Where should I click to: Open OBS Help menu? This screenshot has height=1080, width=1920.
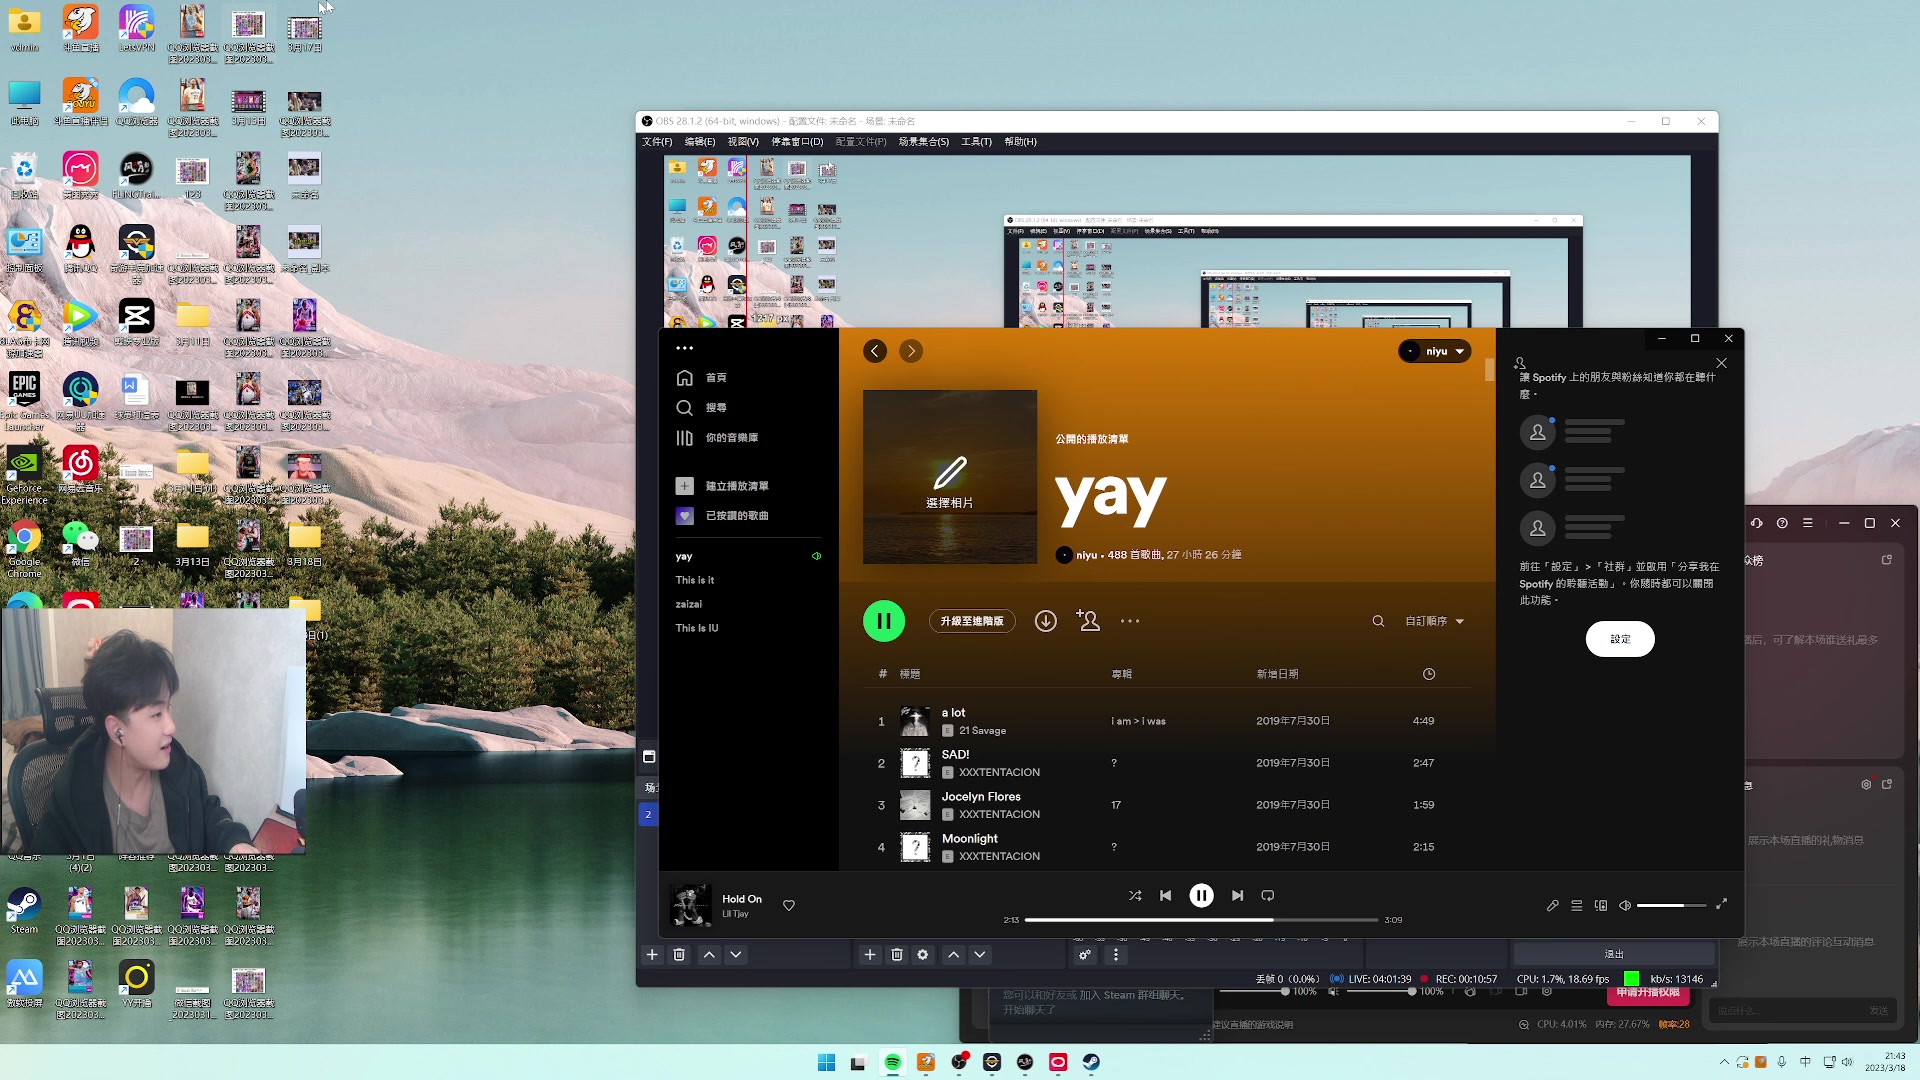pyautogui.click(x=1020, y=142)
